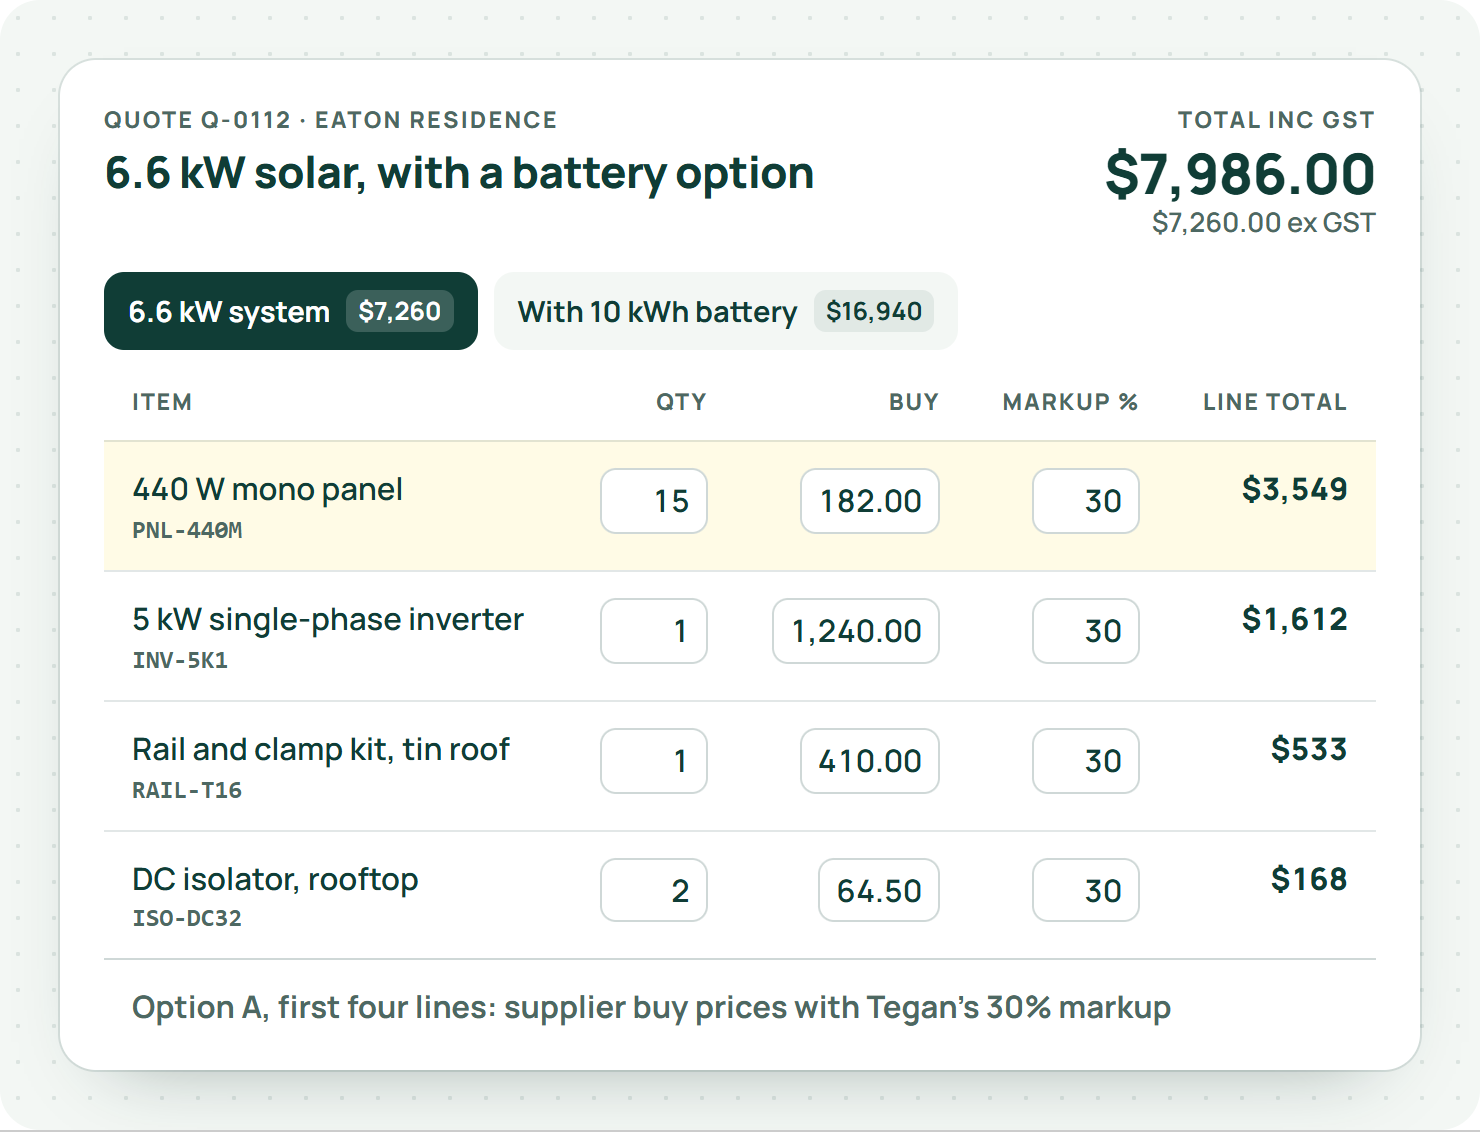Click the 6.6 kW solar quote heading
Screen dimensions: 1480x1132
pyautogui.click(x=459, y=173)
